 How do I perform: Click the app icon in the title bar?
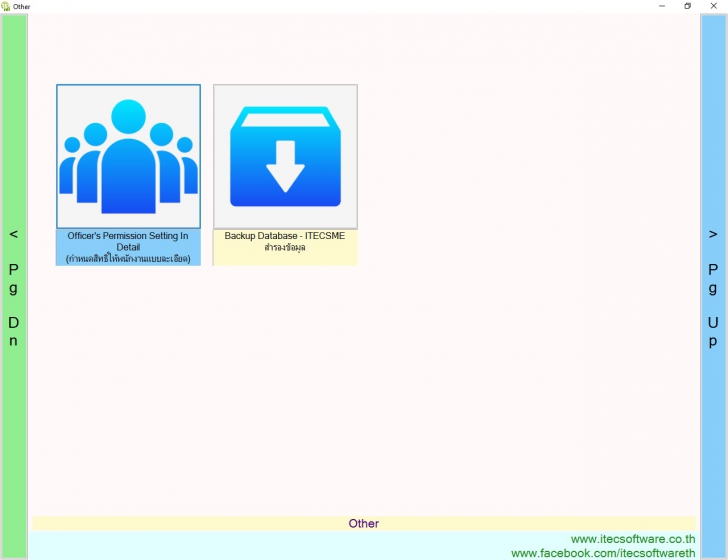click(6, 6)
